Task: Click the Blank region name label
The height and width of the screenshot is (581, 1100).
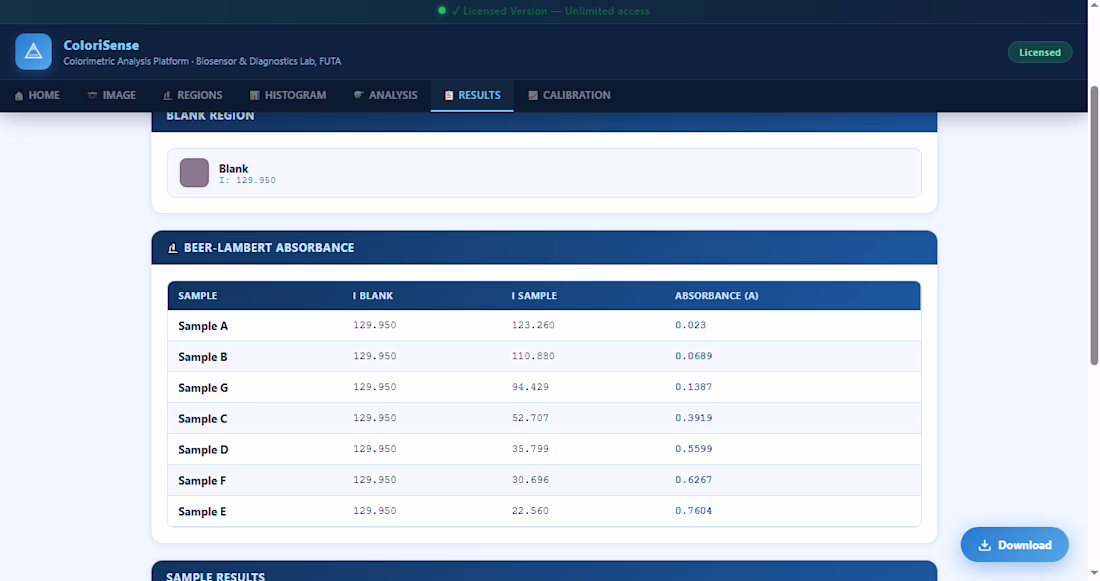Action: tap(234, 168)
